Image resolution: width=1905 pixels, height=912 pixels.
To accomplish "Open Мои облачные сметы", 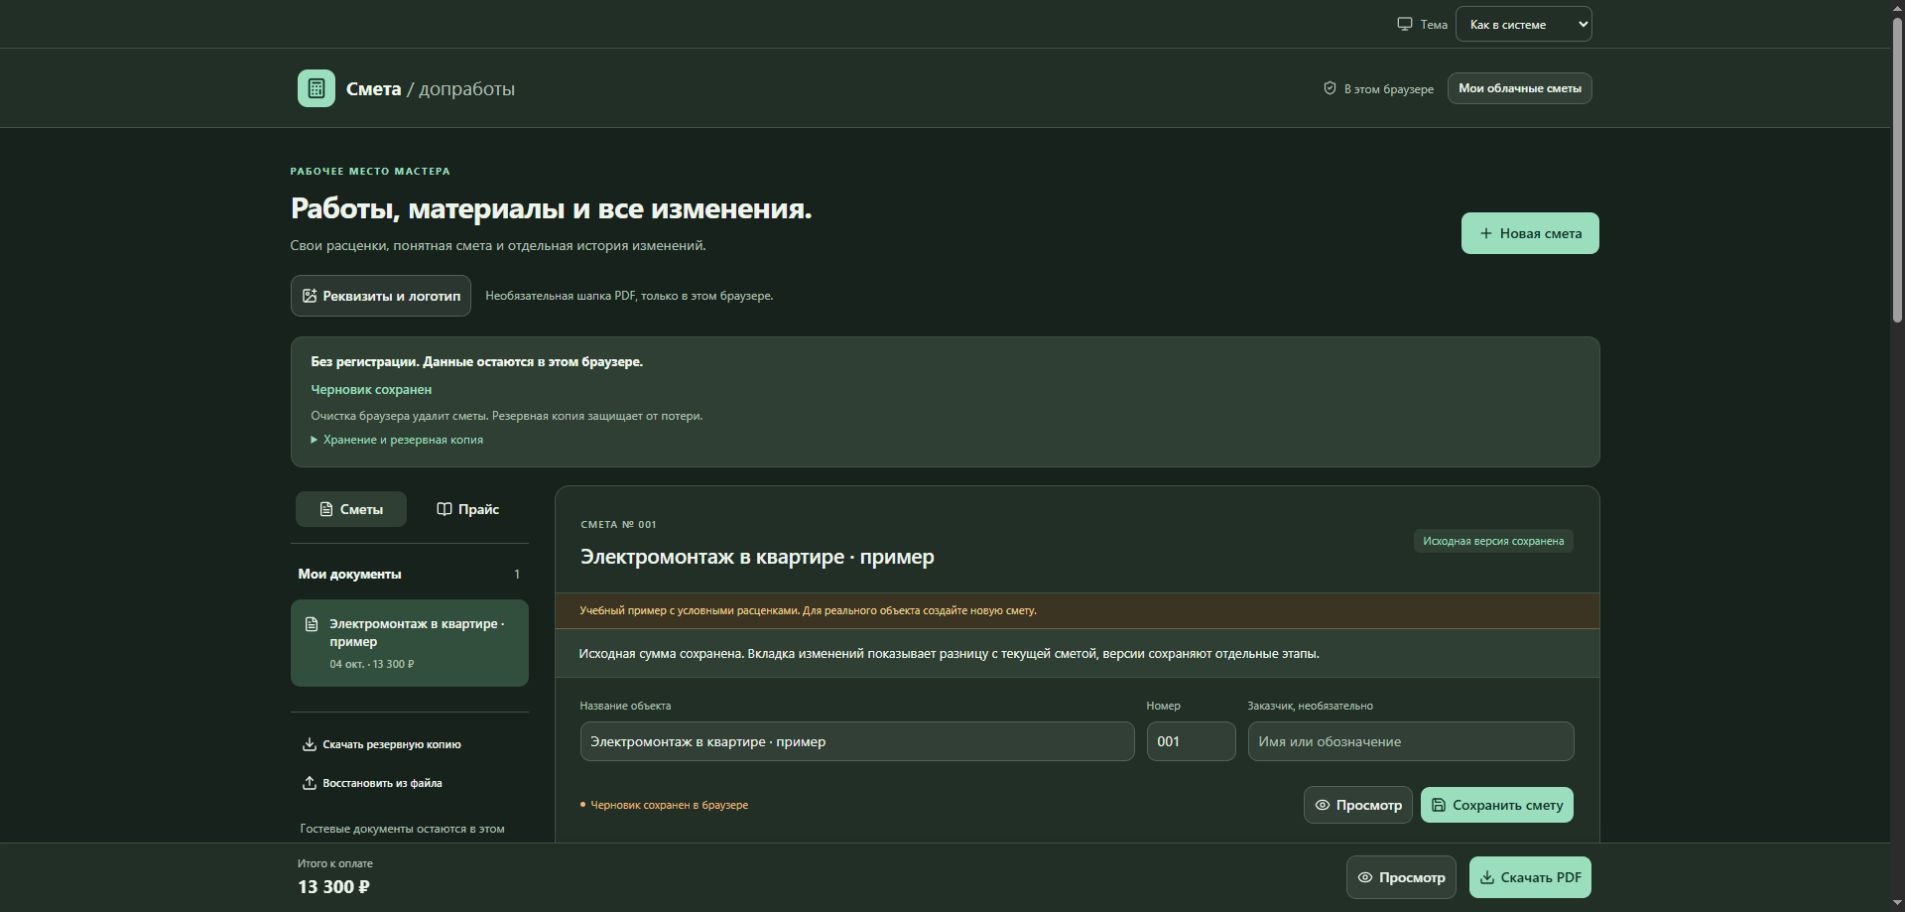I will 1519,88.
